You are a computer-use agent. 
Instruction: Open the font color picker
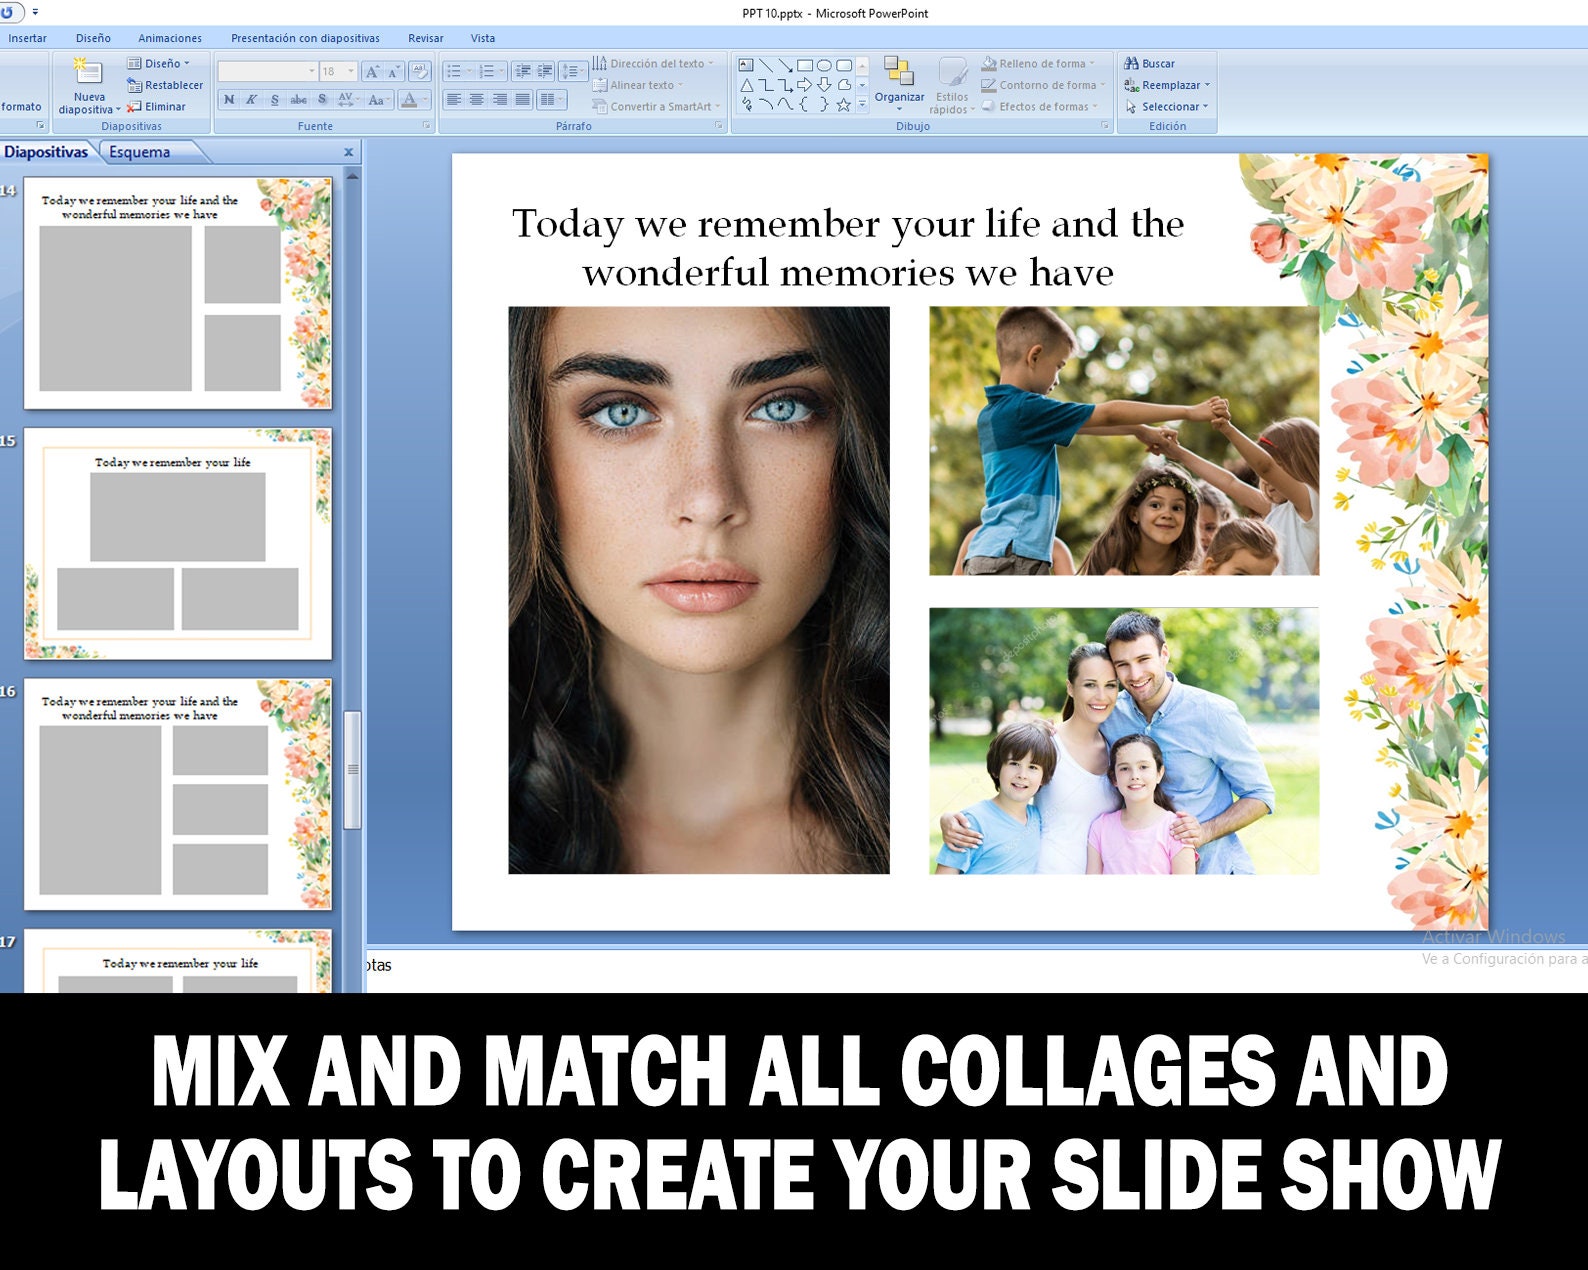pyautogui.click(x=413, y=99)
